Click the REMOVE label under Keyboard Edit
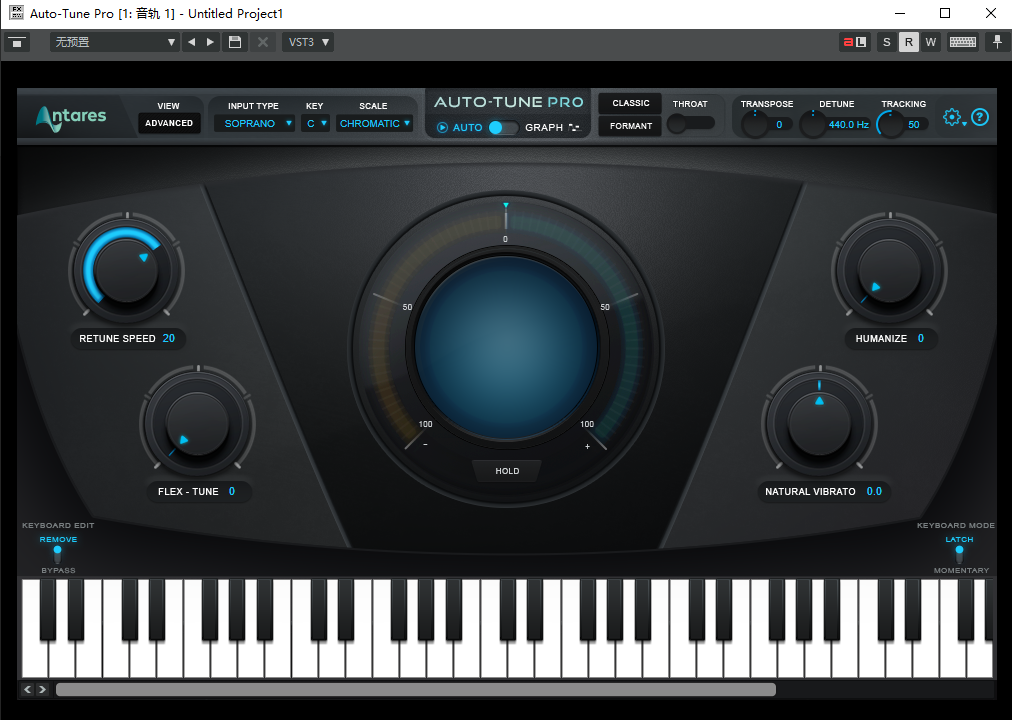1012x720 pixels. tap(58, 539)
